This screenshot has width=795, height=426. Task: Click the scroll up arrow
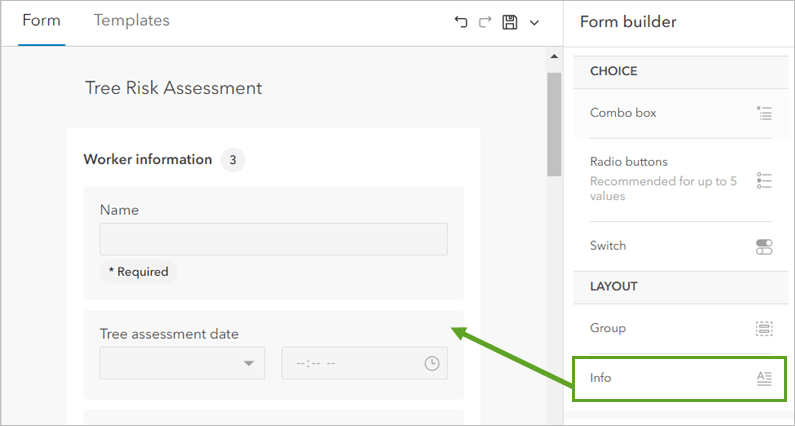click(x=554, y=56)
